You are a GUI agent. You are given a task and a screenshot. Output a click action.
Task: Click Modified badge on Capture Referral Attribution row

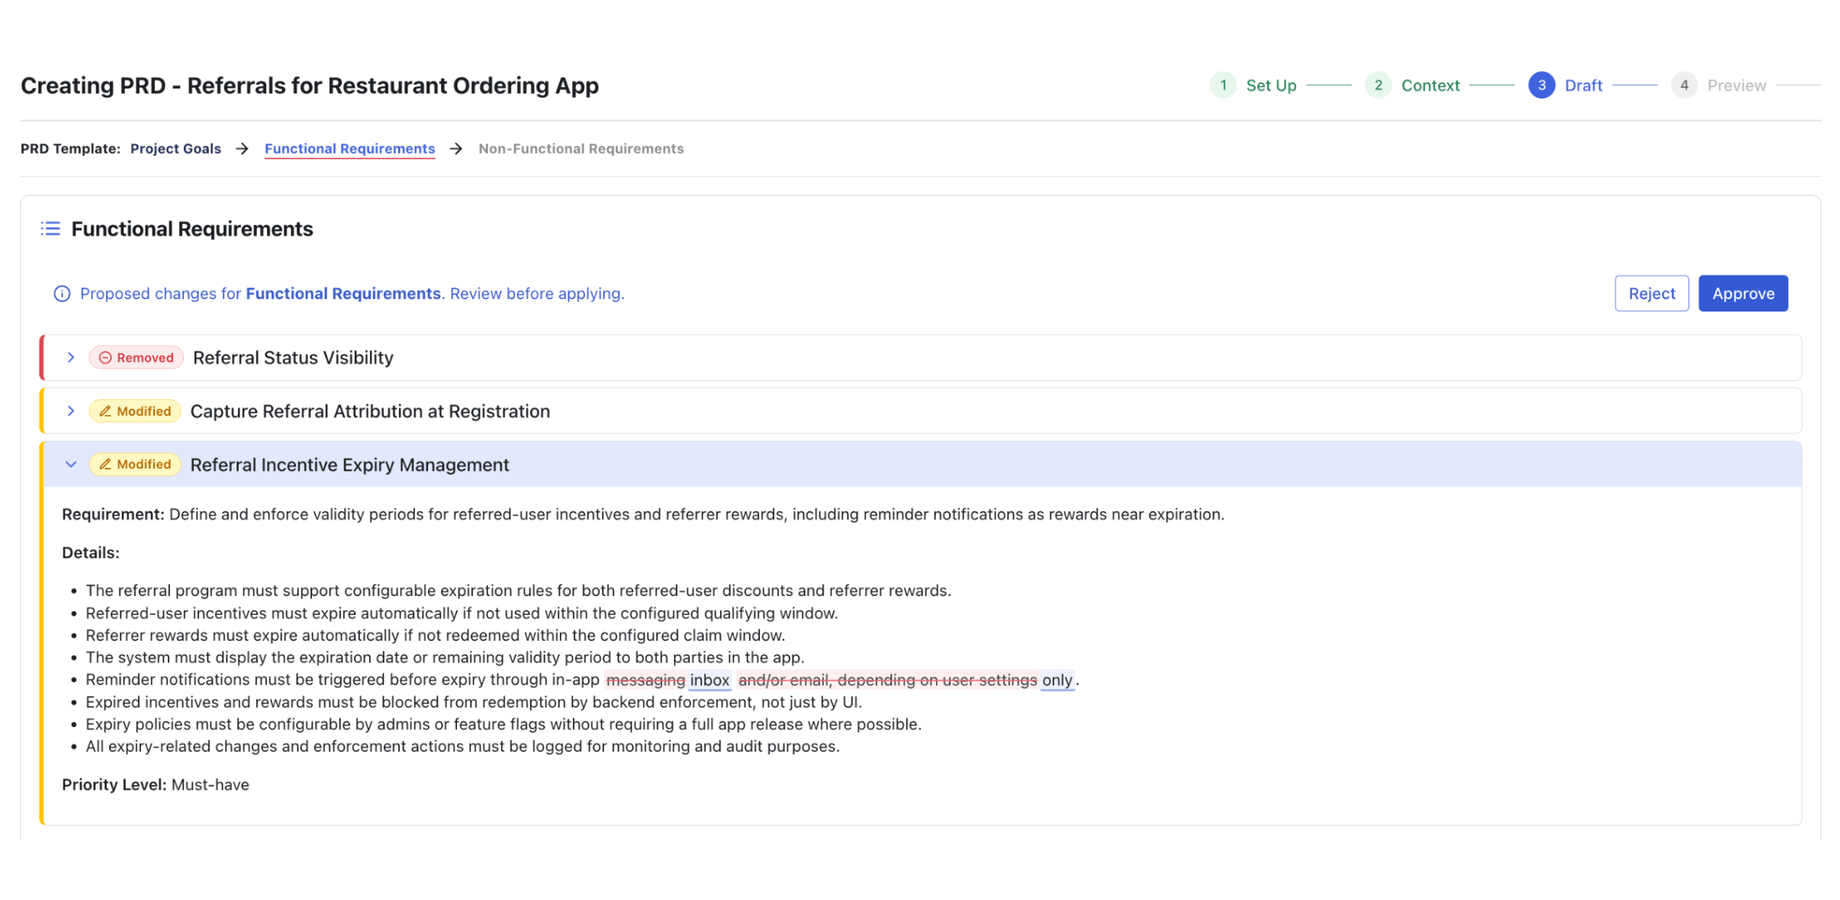135,411
